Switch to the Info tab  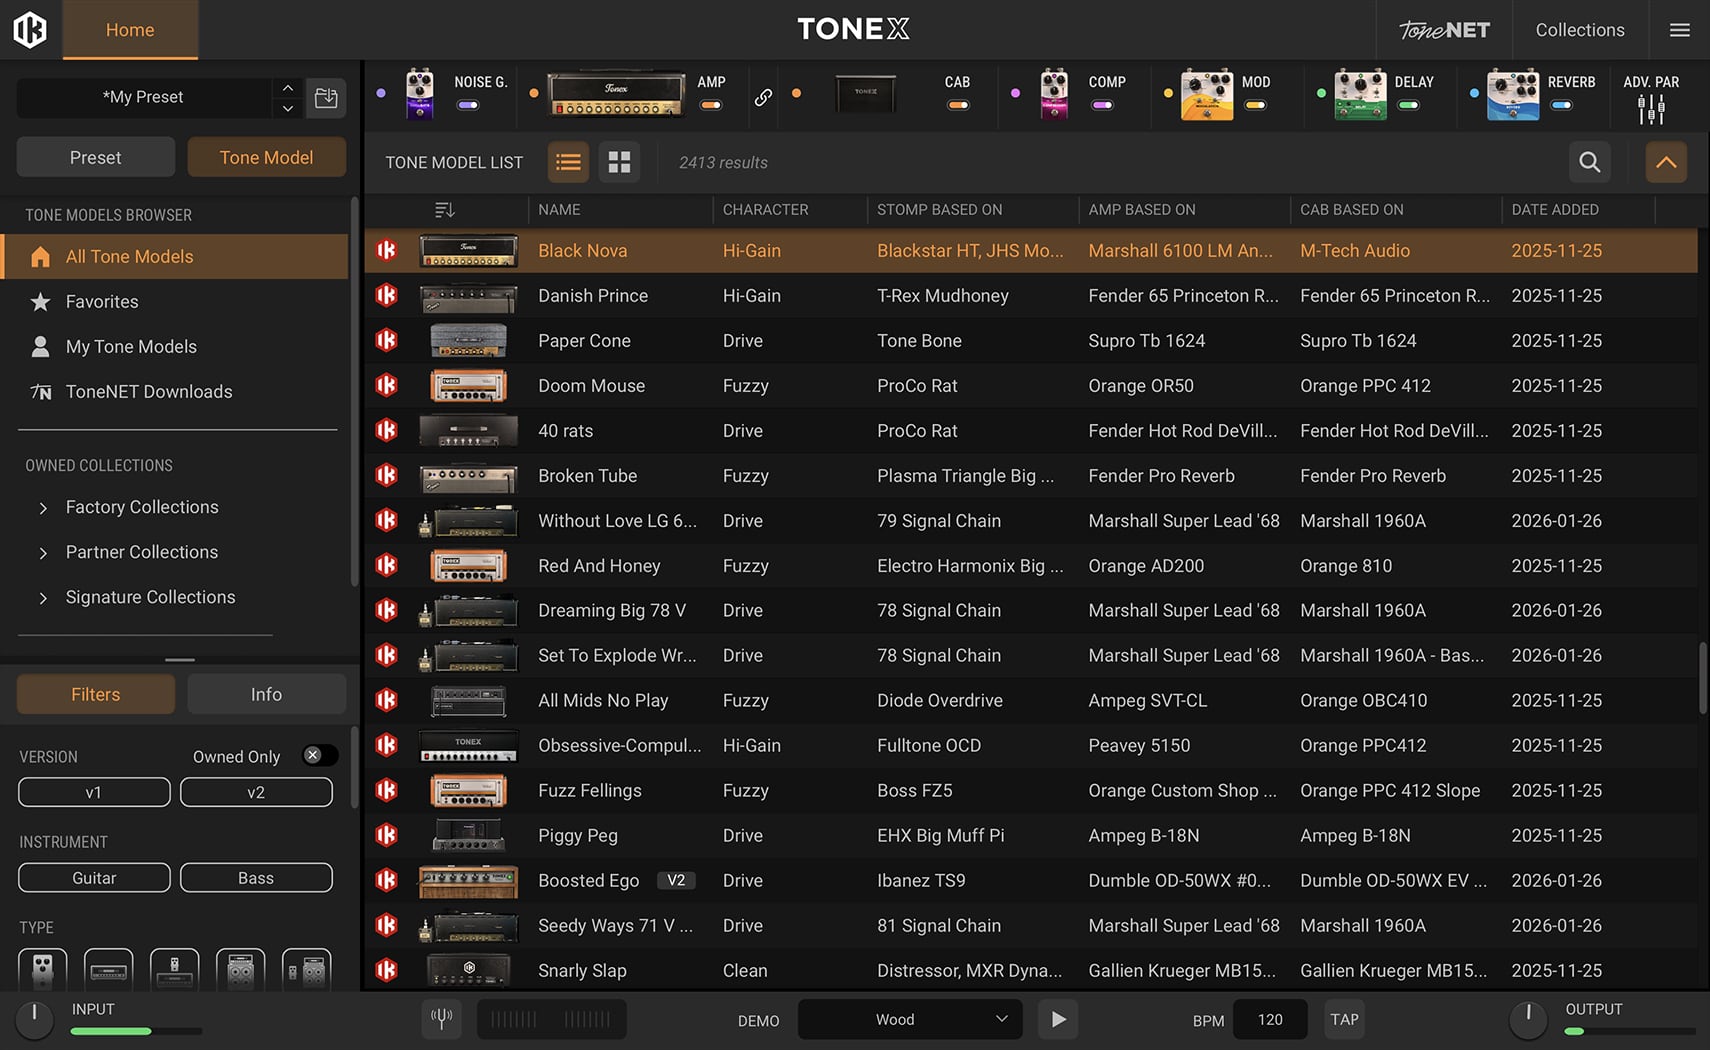coord(266,694)
